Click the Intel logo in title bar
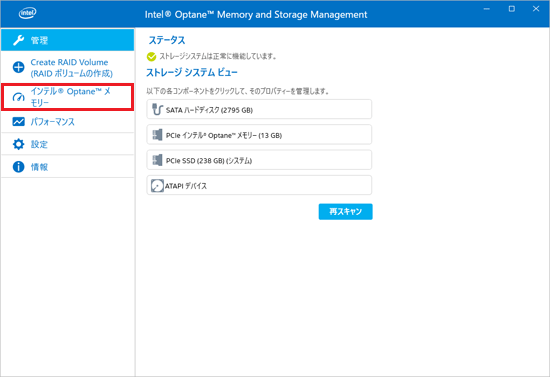The image size is (550, 377). 27,13
